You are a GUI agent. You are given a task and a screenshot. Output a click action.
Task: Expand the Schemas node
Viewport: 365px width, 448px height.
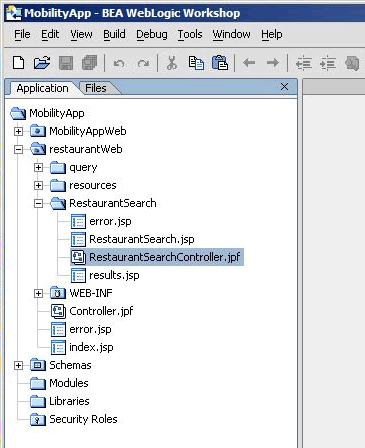point(18,365)
